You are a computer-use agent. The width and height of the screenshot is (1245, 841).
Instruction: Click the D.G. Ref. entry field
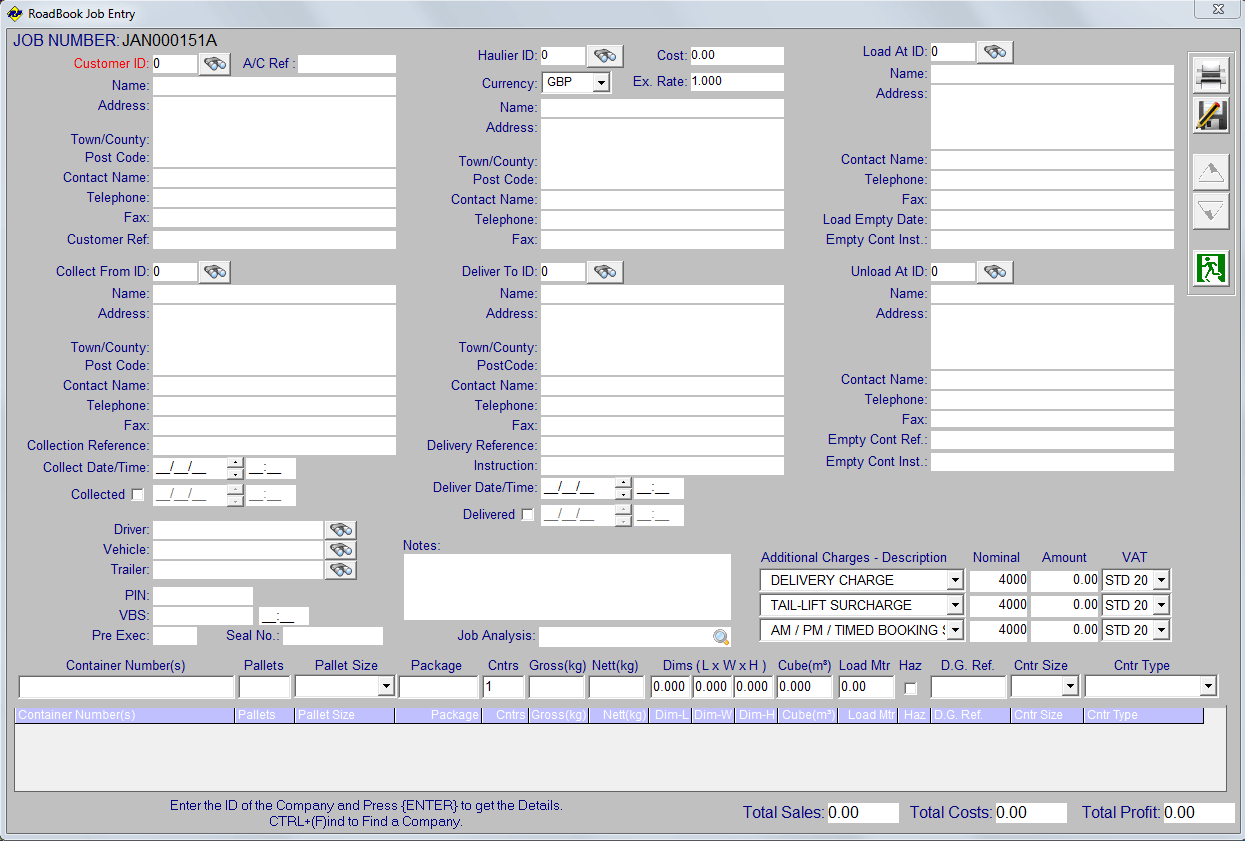(x=968, y=687)
